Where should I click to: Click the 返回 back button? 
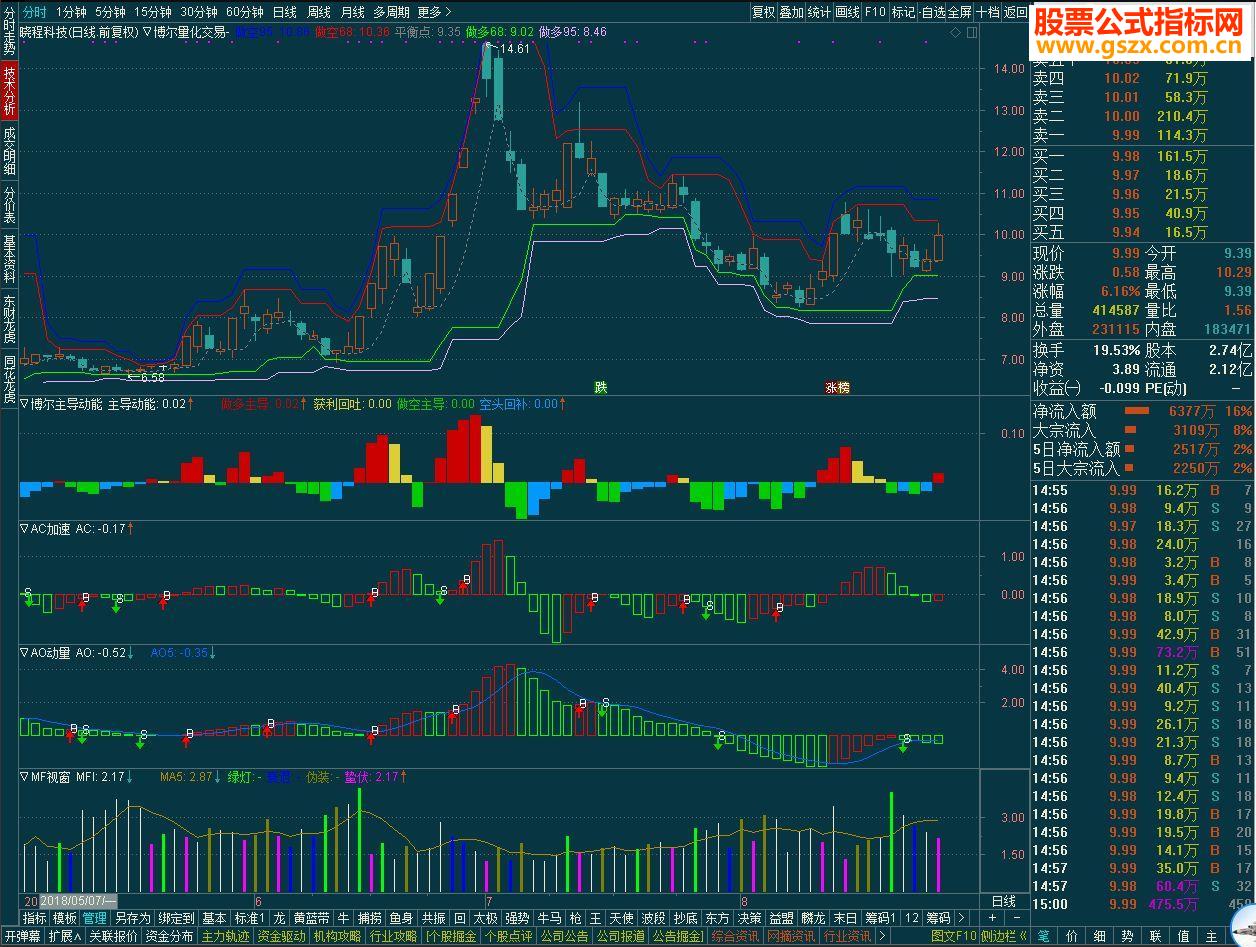[x=1015, y=12]
